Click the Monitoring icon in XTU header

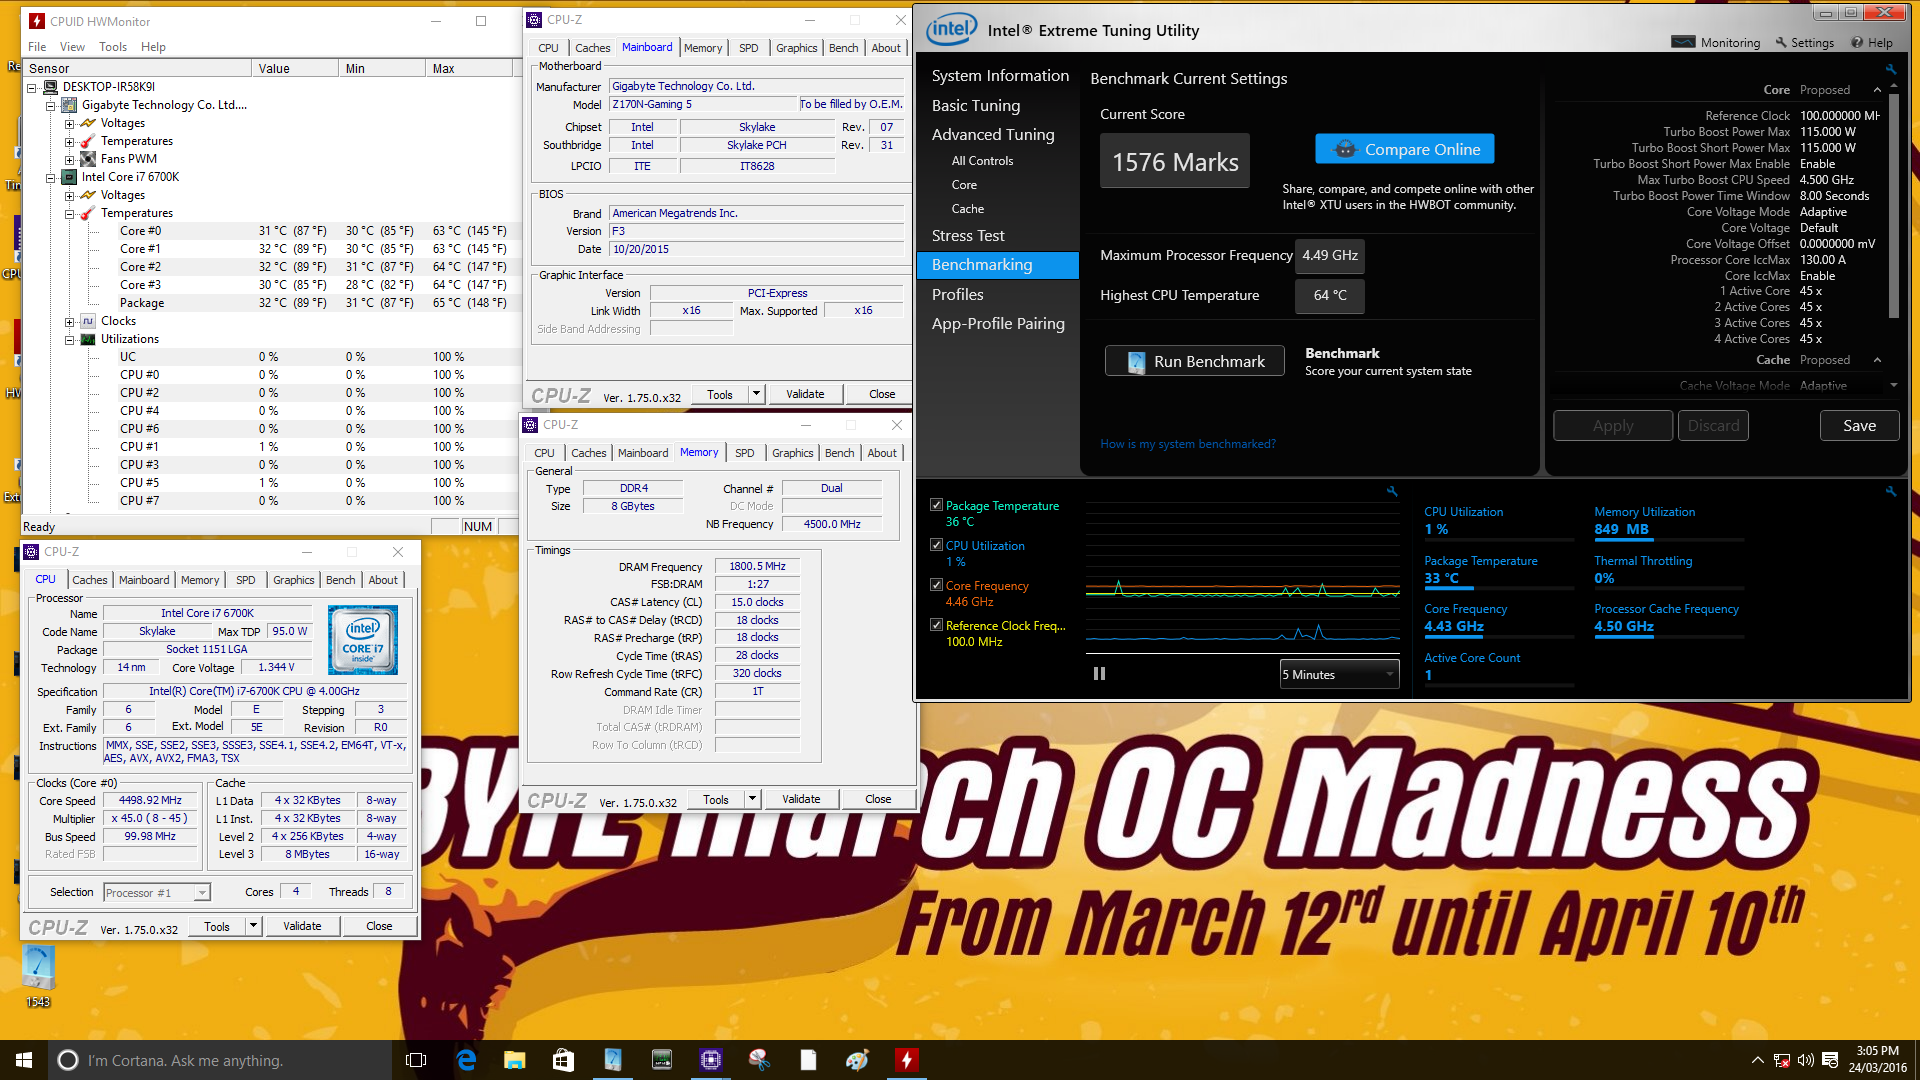pyautogui.click(x=1683, y=42)
